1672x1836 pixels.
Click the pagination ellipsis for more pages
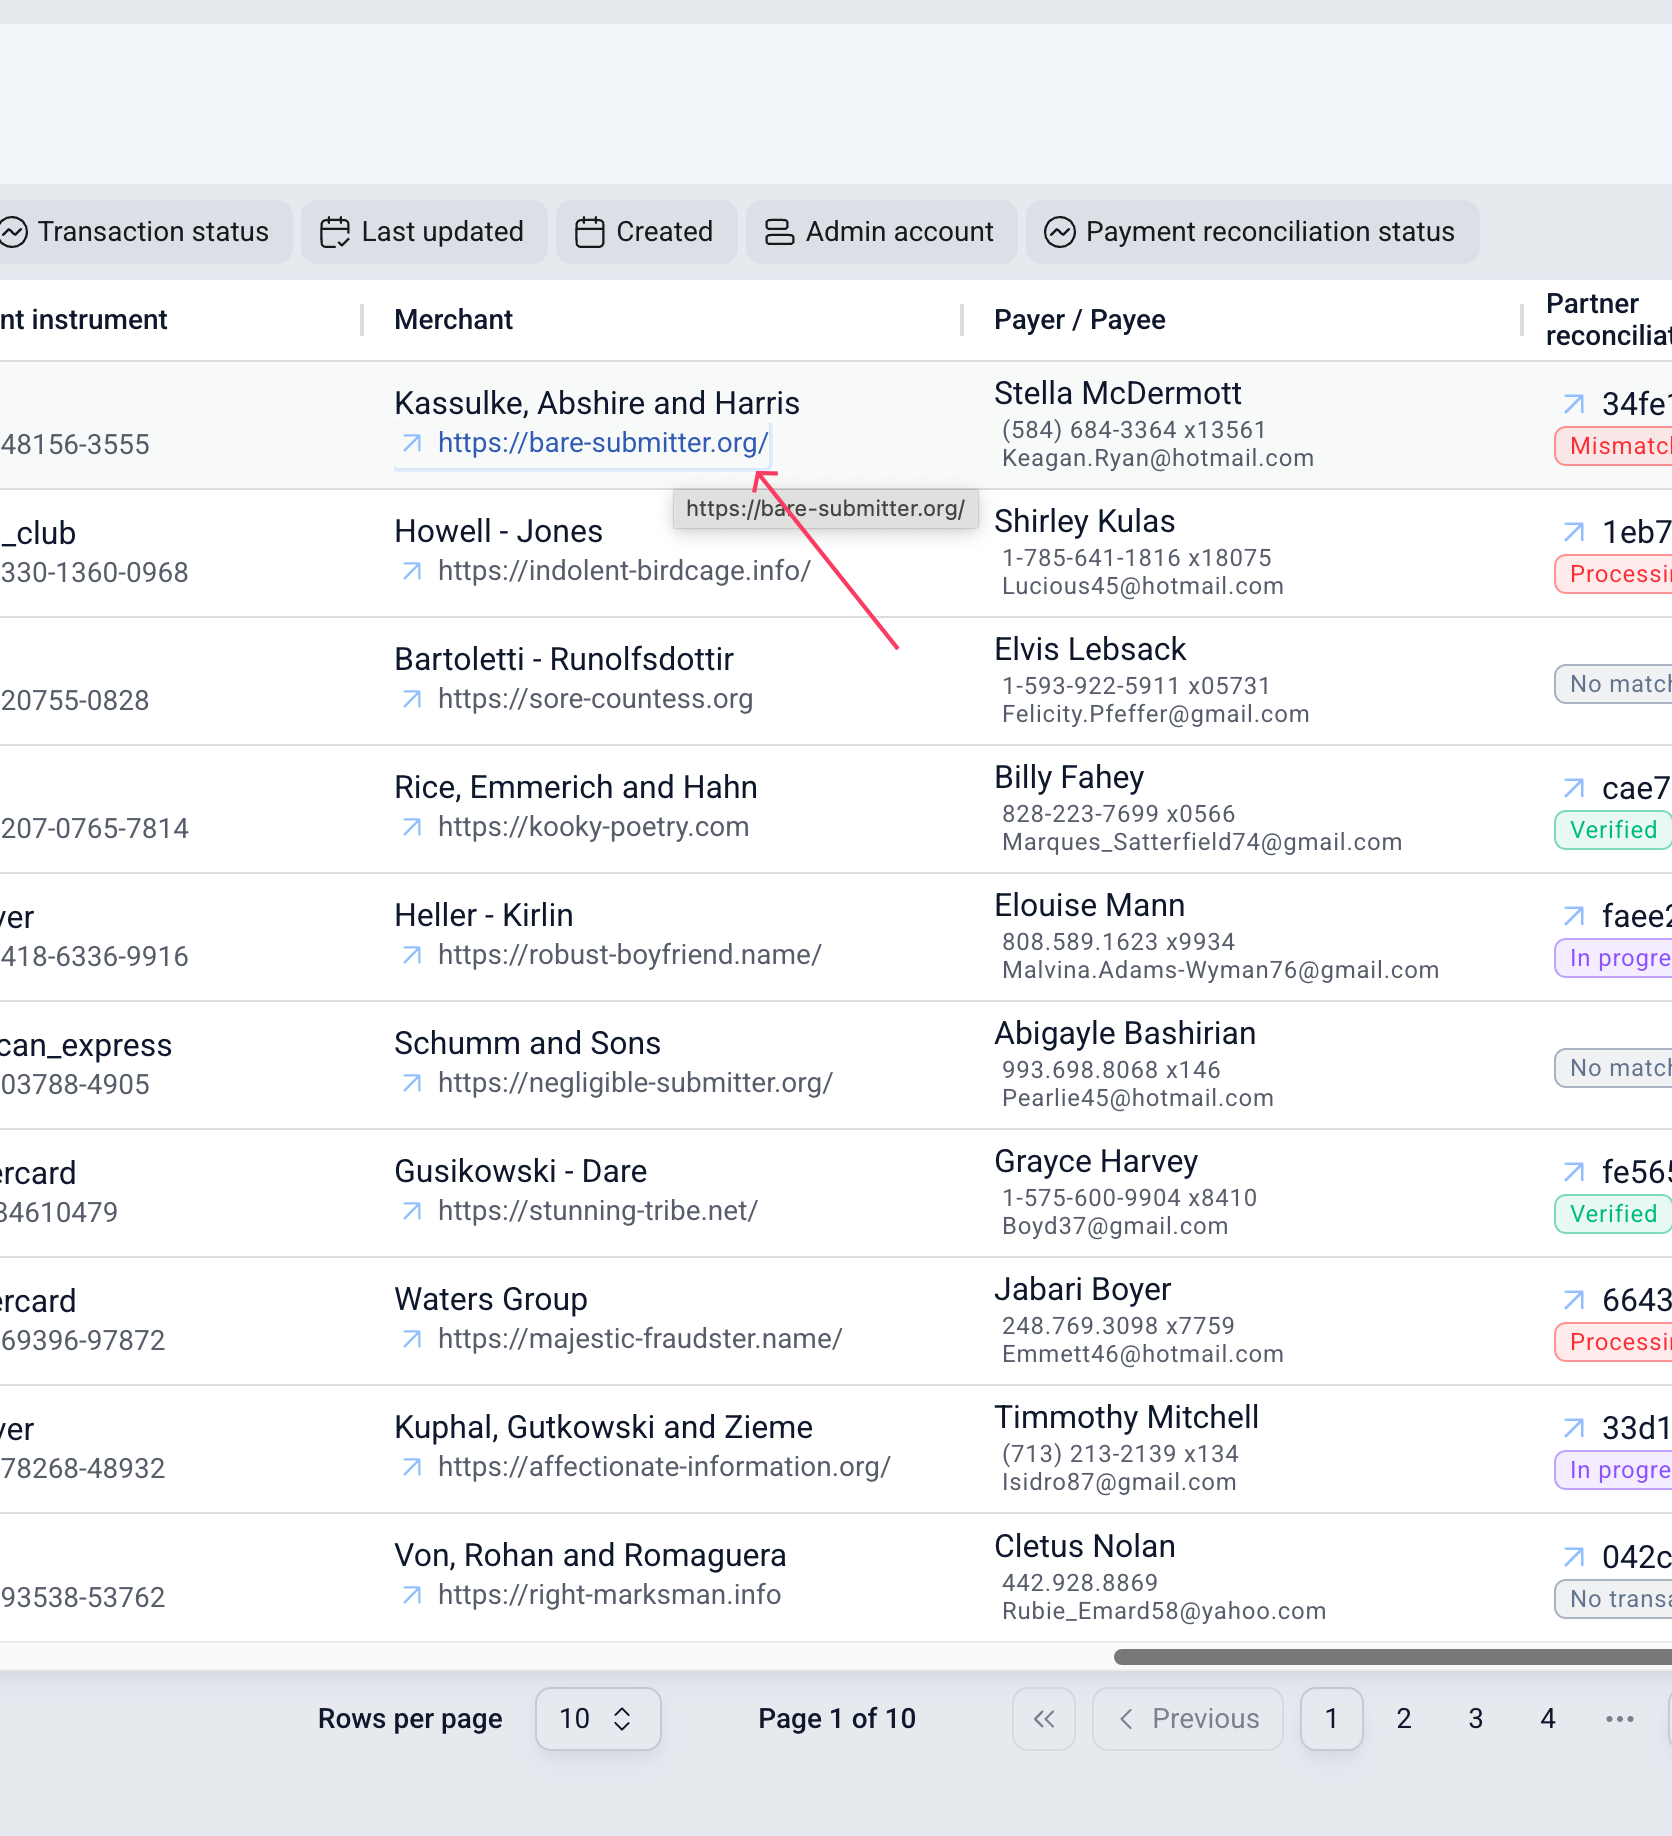click(x=1620, y=1719)
